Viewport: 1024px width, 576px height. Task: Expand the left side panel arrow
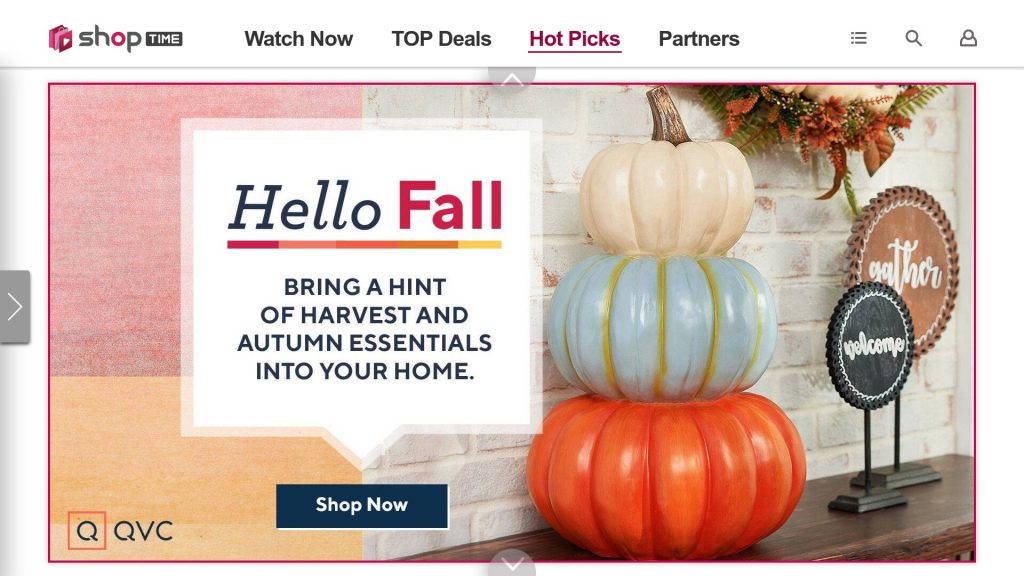tap(15, 306)
